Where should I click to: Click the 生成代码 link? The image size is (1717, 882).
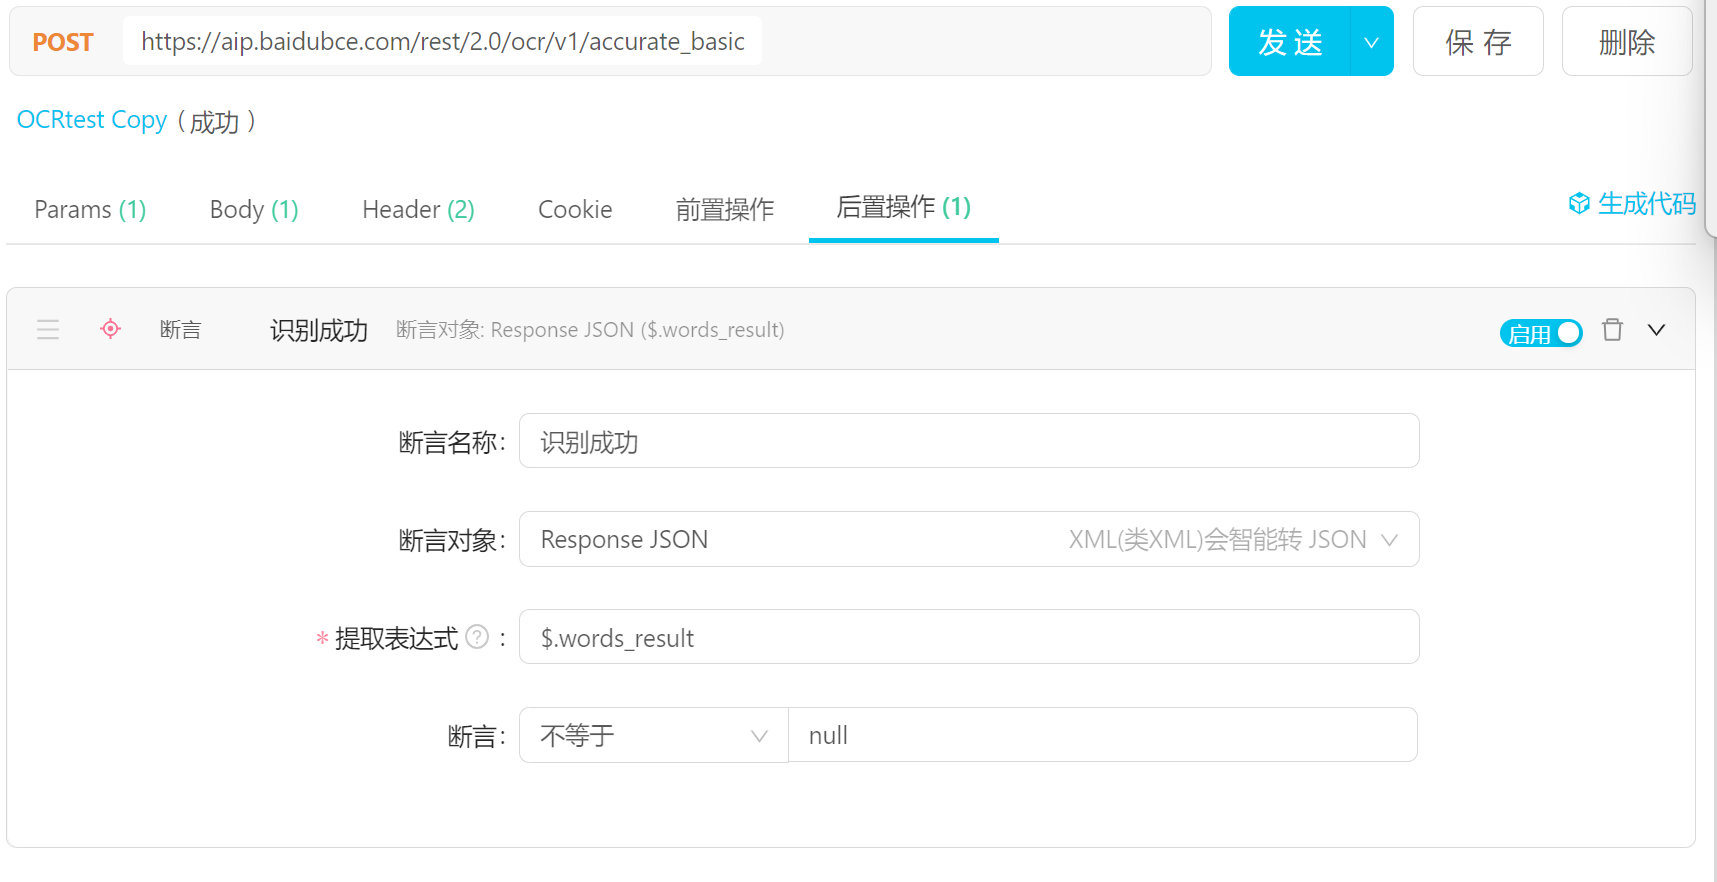(1646, 204)
